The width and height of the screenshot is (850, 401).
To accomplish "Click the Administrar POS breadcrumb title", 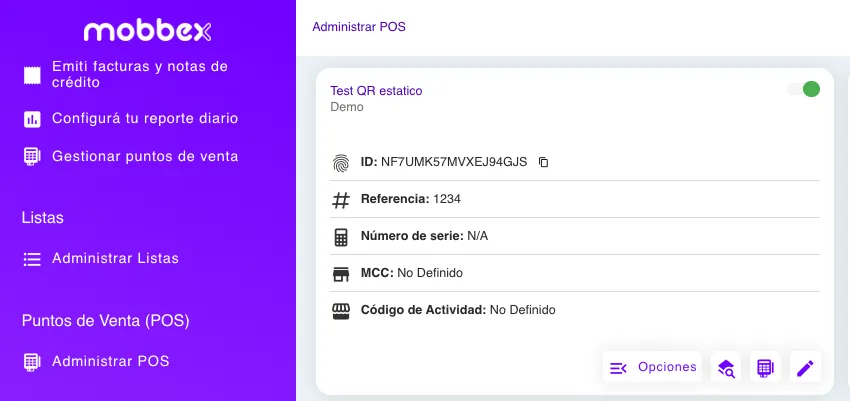I will [x=359, y=27].
